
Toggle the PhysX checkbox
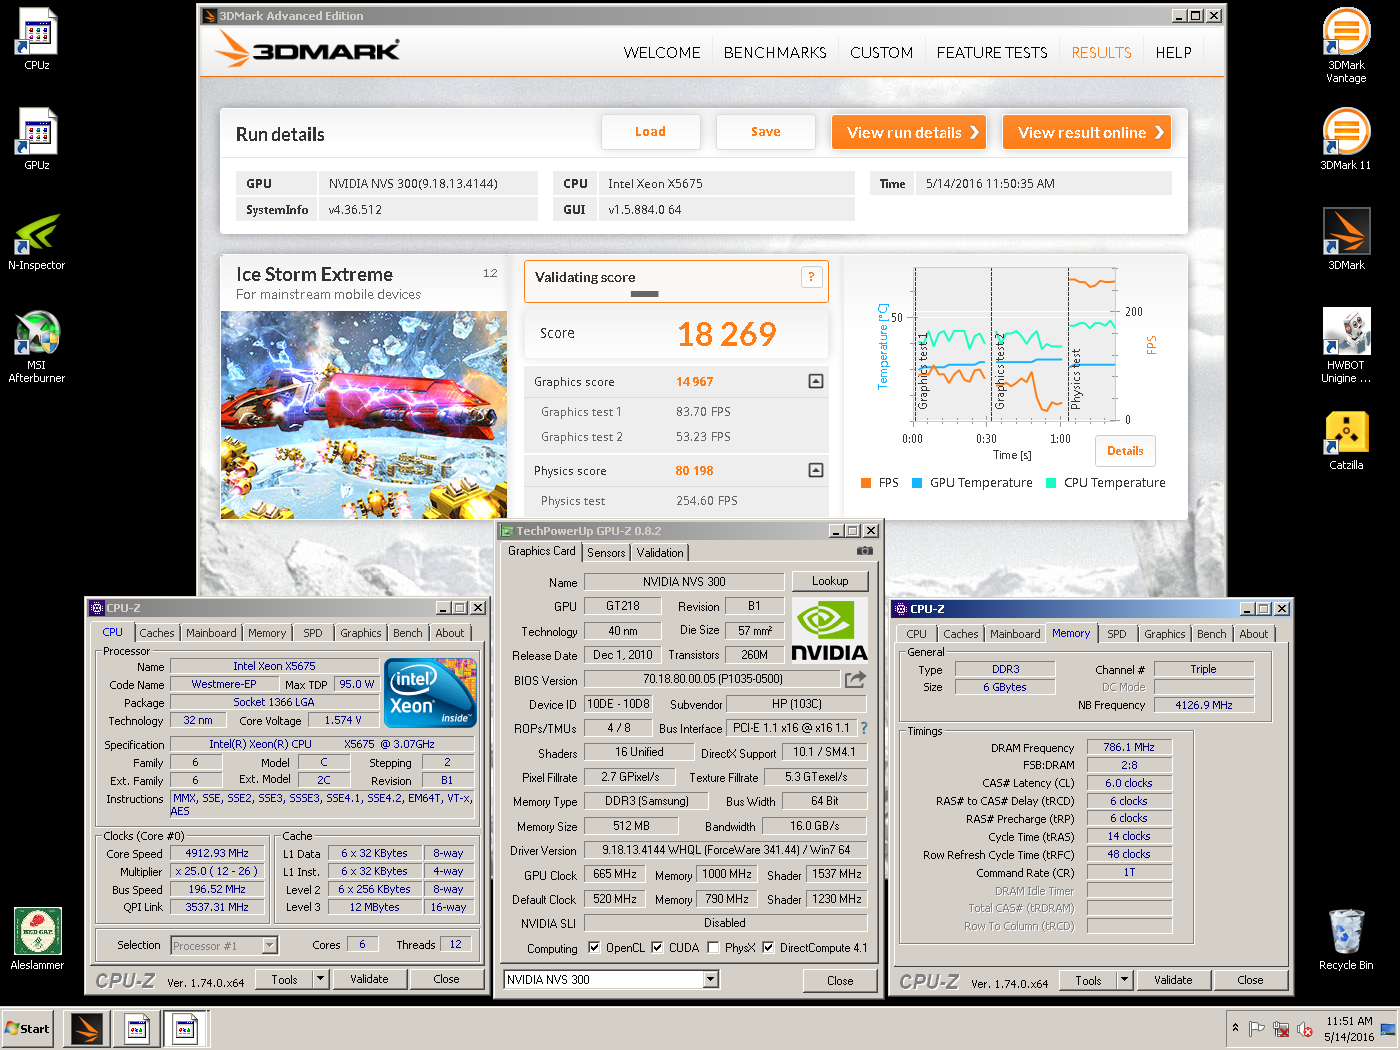(x=713, y=947)
